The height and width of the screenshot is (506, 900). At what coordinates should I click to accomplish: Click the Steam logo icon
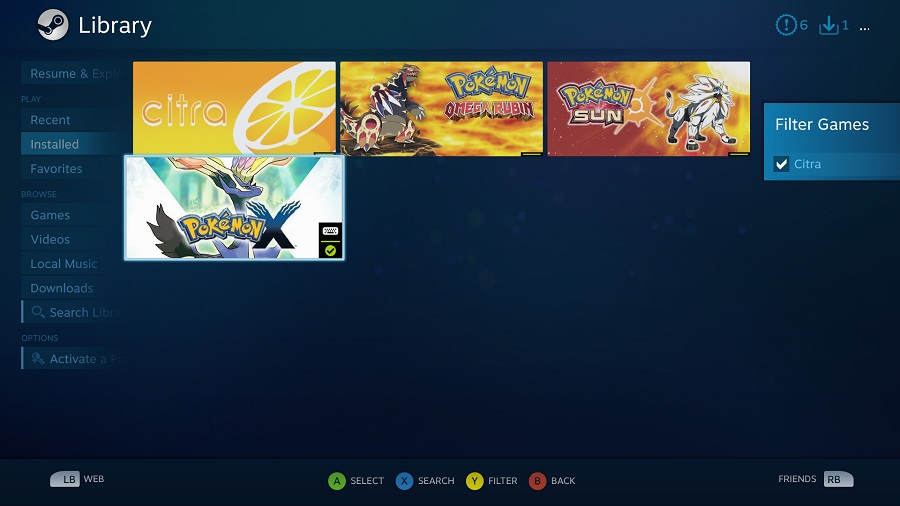point(53,25)
